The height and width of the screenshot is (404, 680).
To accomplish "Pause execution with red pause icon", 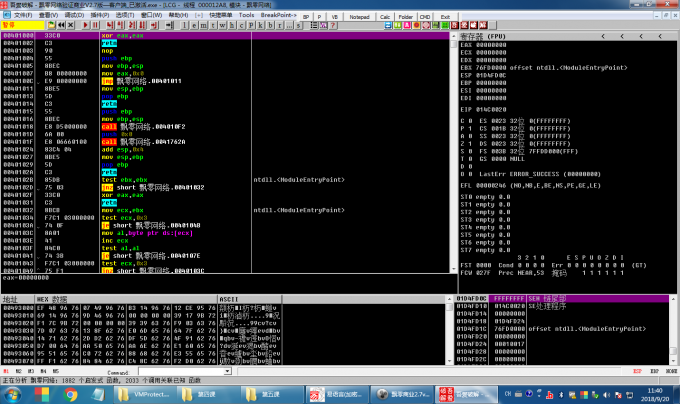I will [x=95, y=25].
